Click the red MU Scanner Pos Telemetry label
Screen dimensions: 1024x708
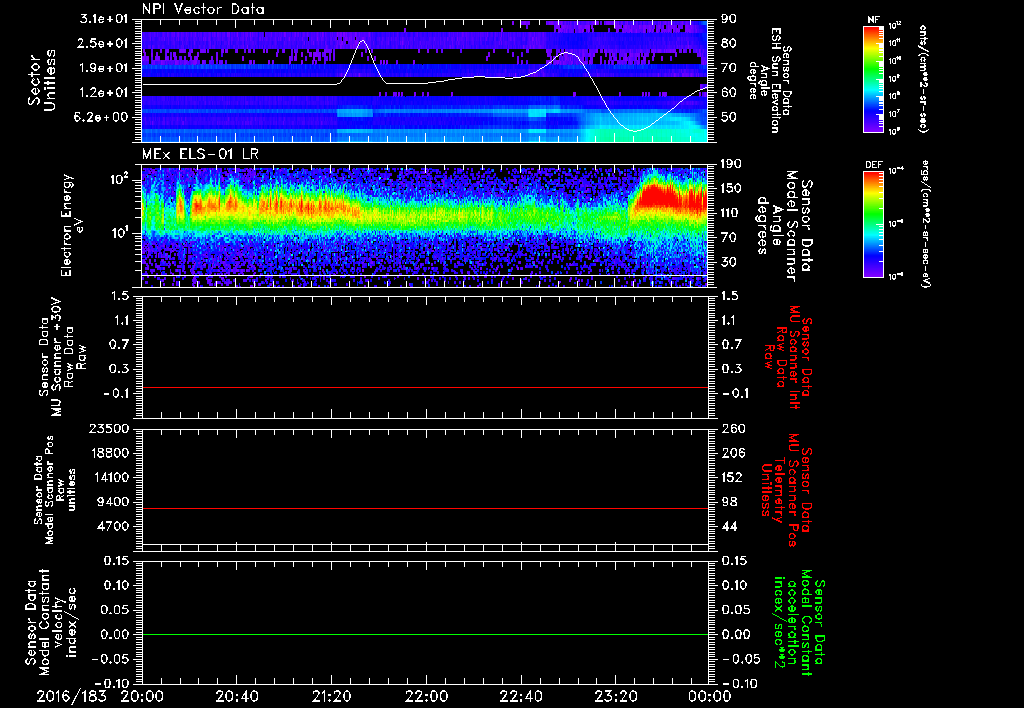(x=786, y=490)
